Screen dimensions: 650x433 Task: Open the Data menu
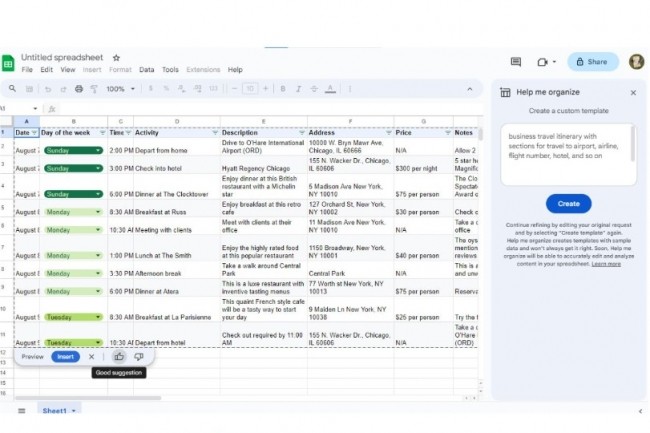(146, 70)
